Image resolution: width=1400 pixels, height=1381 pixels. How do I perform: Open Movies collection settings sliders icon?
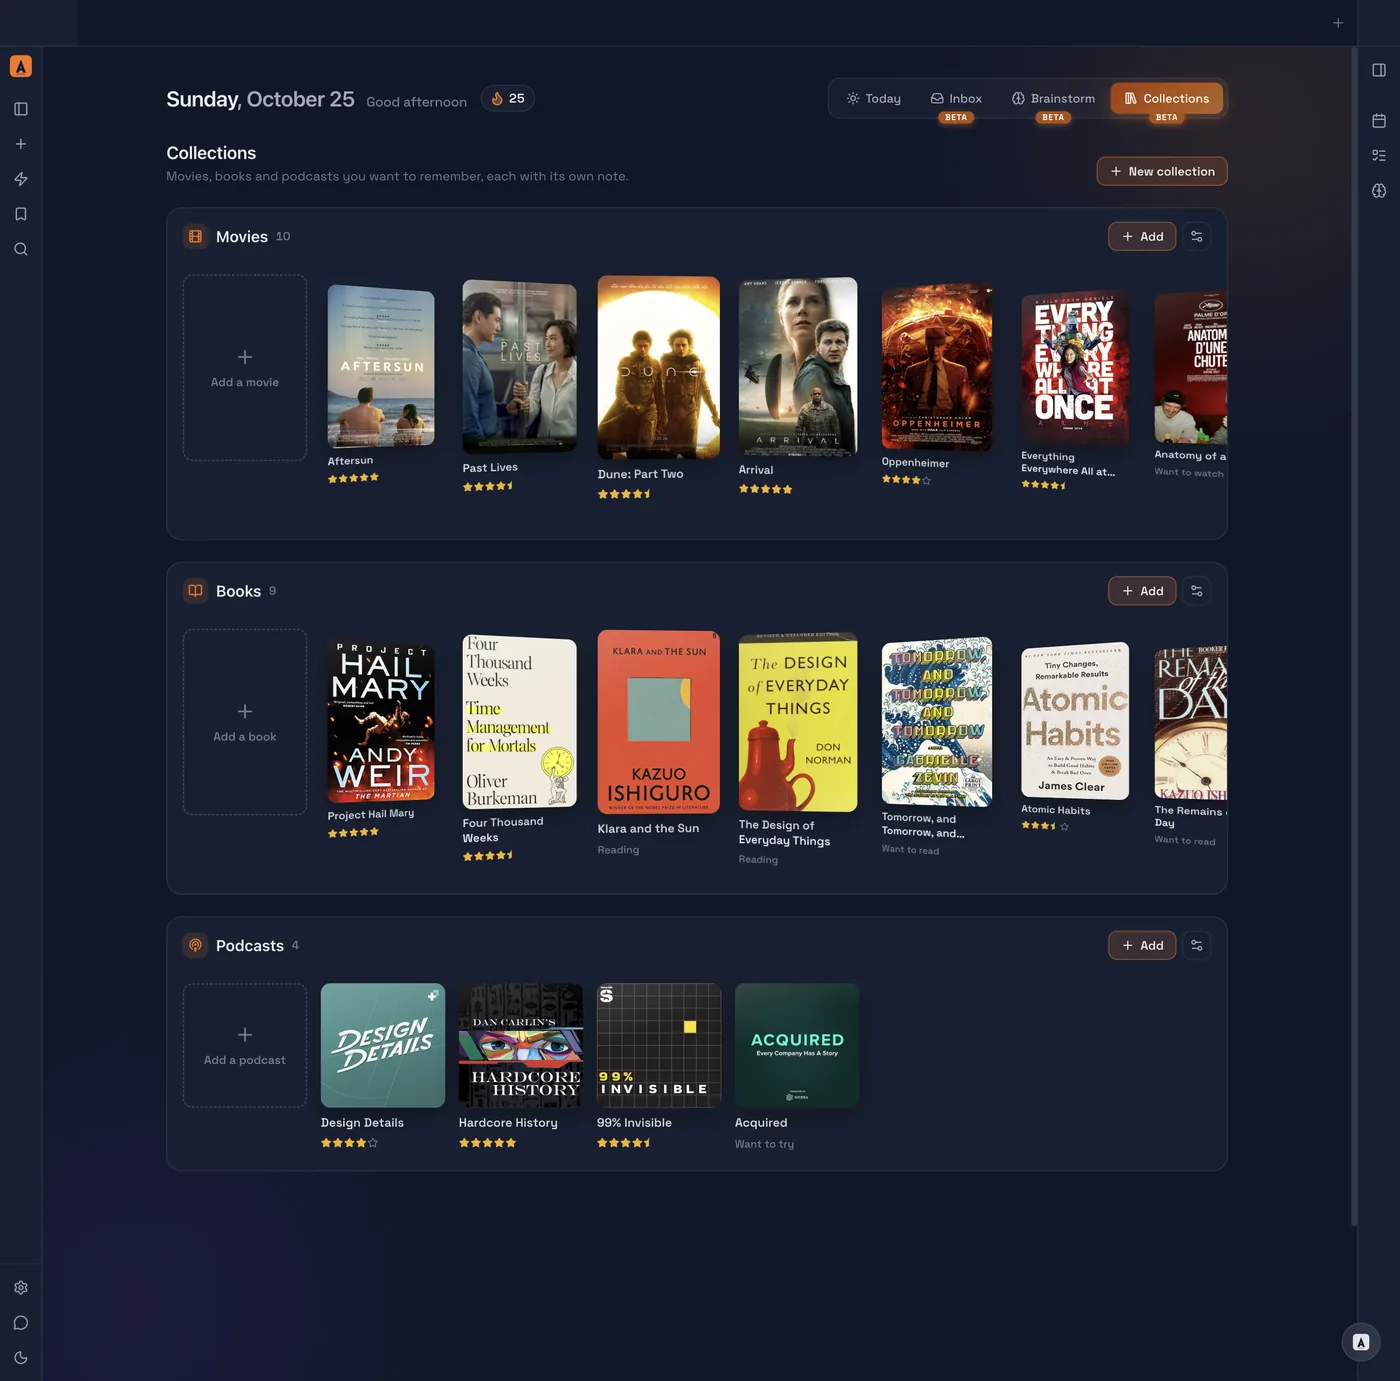click(1197, 236)
